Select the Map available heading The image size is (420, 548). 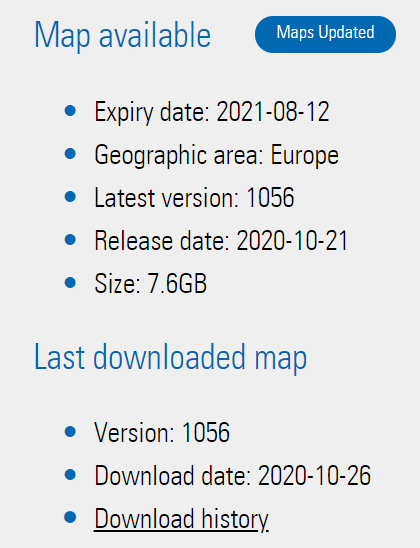point(123,36)
